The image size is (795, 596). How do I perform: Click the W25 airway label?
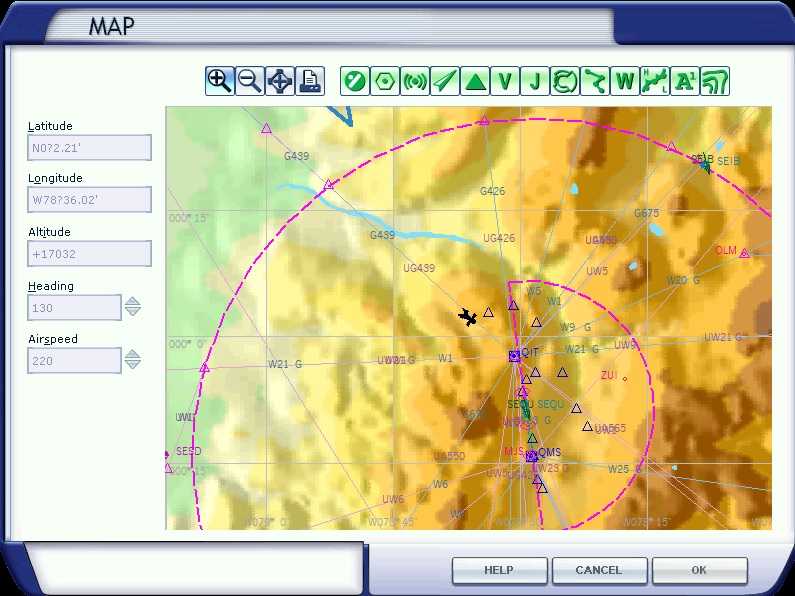pyautogui.click(x=619, y=469)
